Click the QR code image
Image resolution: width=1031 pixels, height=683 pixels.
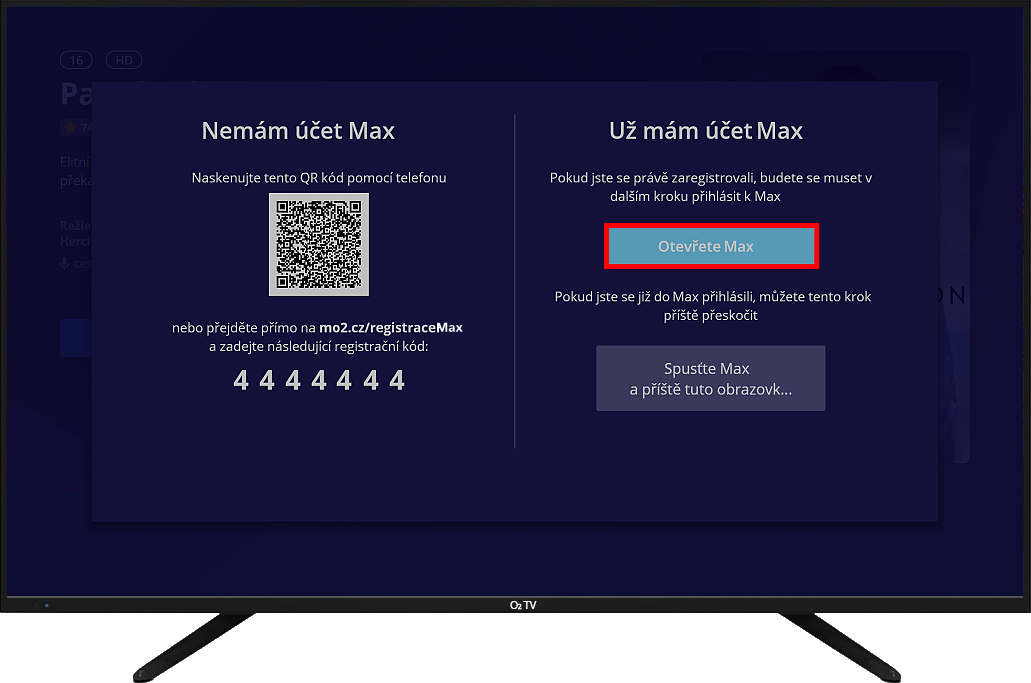[x=318, y=244]
